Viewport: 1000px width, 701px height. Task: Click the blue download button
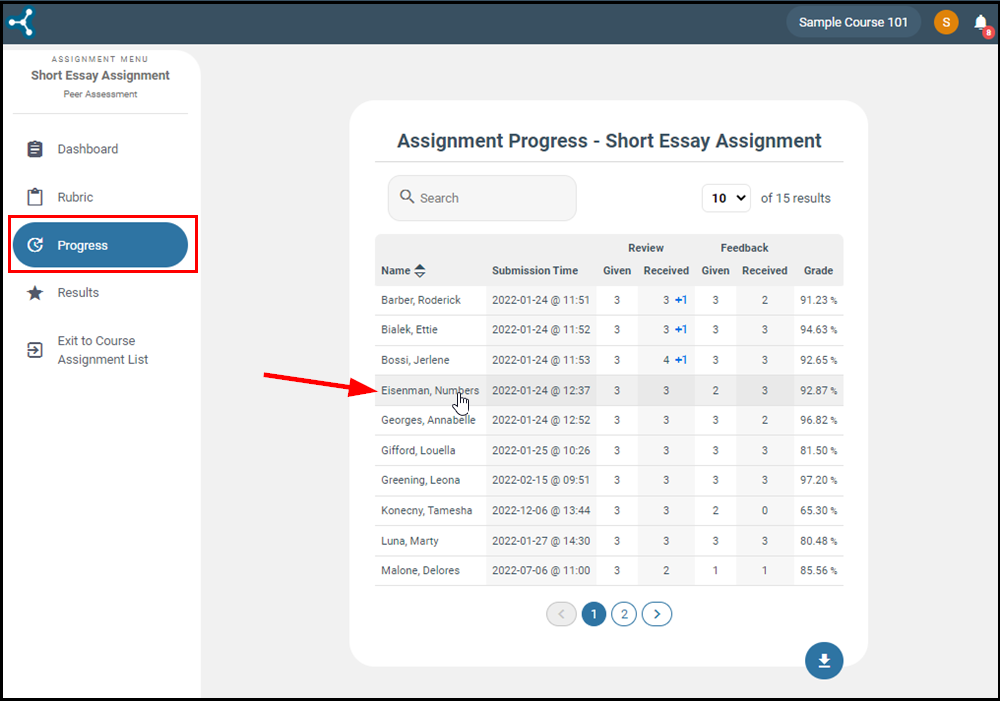(824, 661)
